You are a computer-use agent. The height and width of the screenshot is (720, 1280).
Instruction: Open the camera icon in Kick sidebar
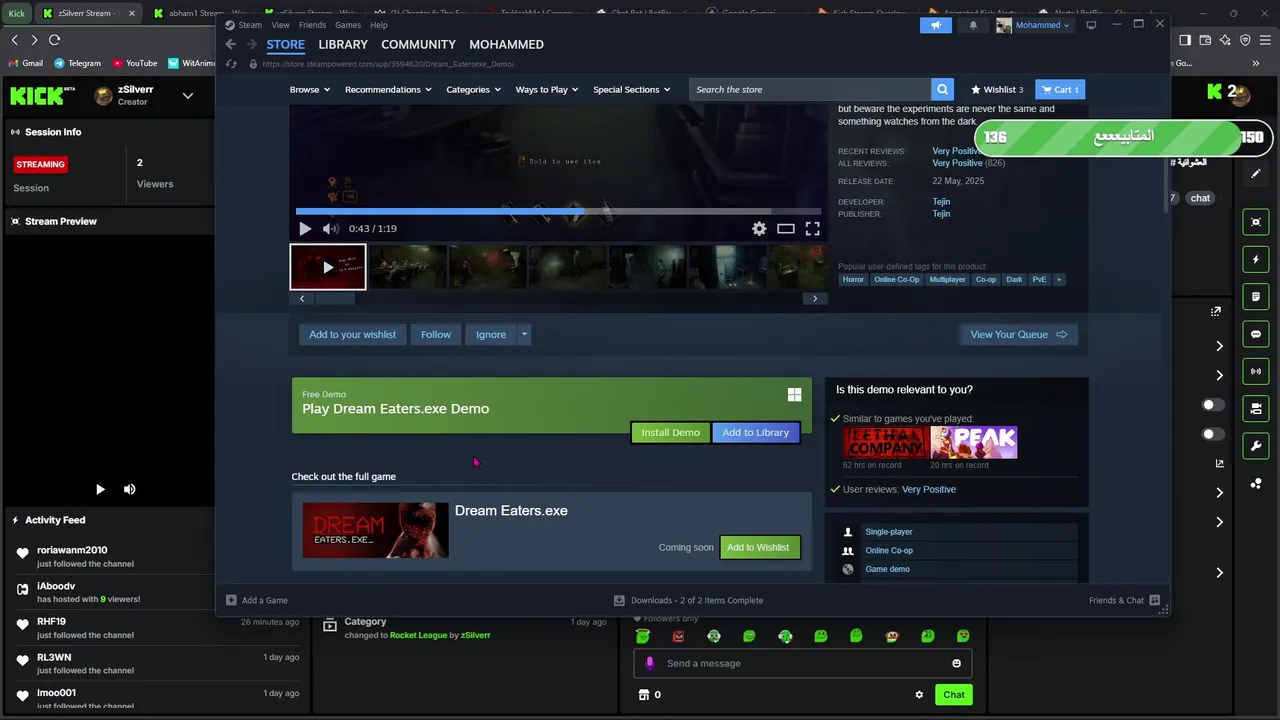pyautogui.click(x=1256, y=408)
